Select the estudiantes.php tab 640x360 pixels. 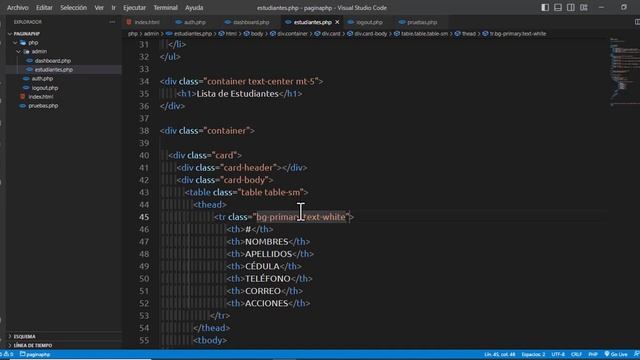click(312, 22)
